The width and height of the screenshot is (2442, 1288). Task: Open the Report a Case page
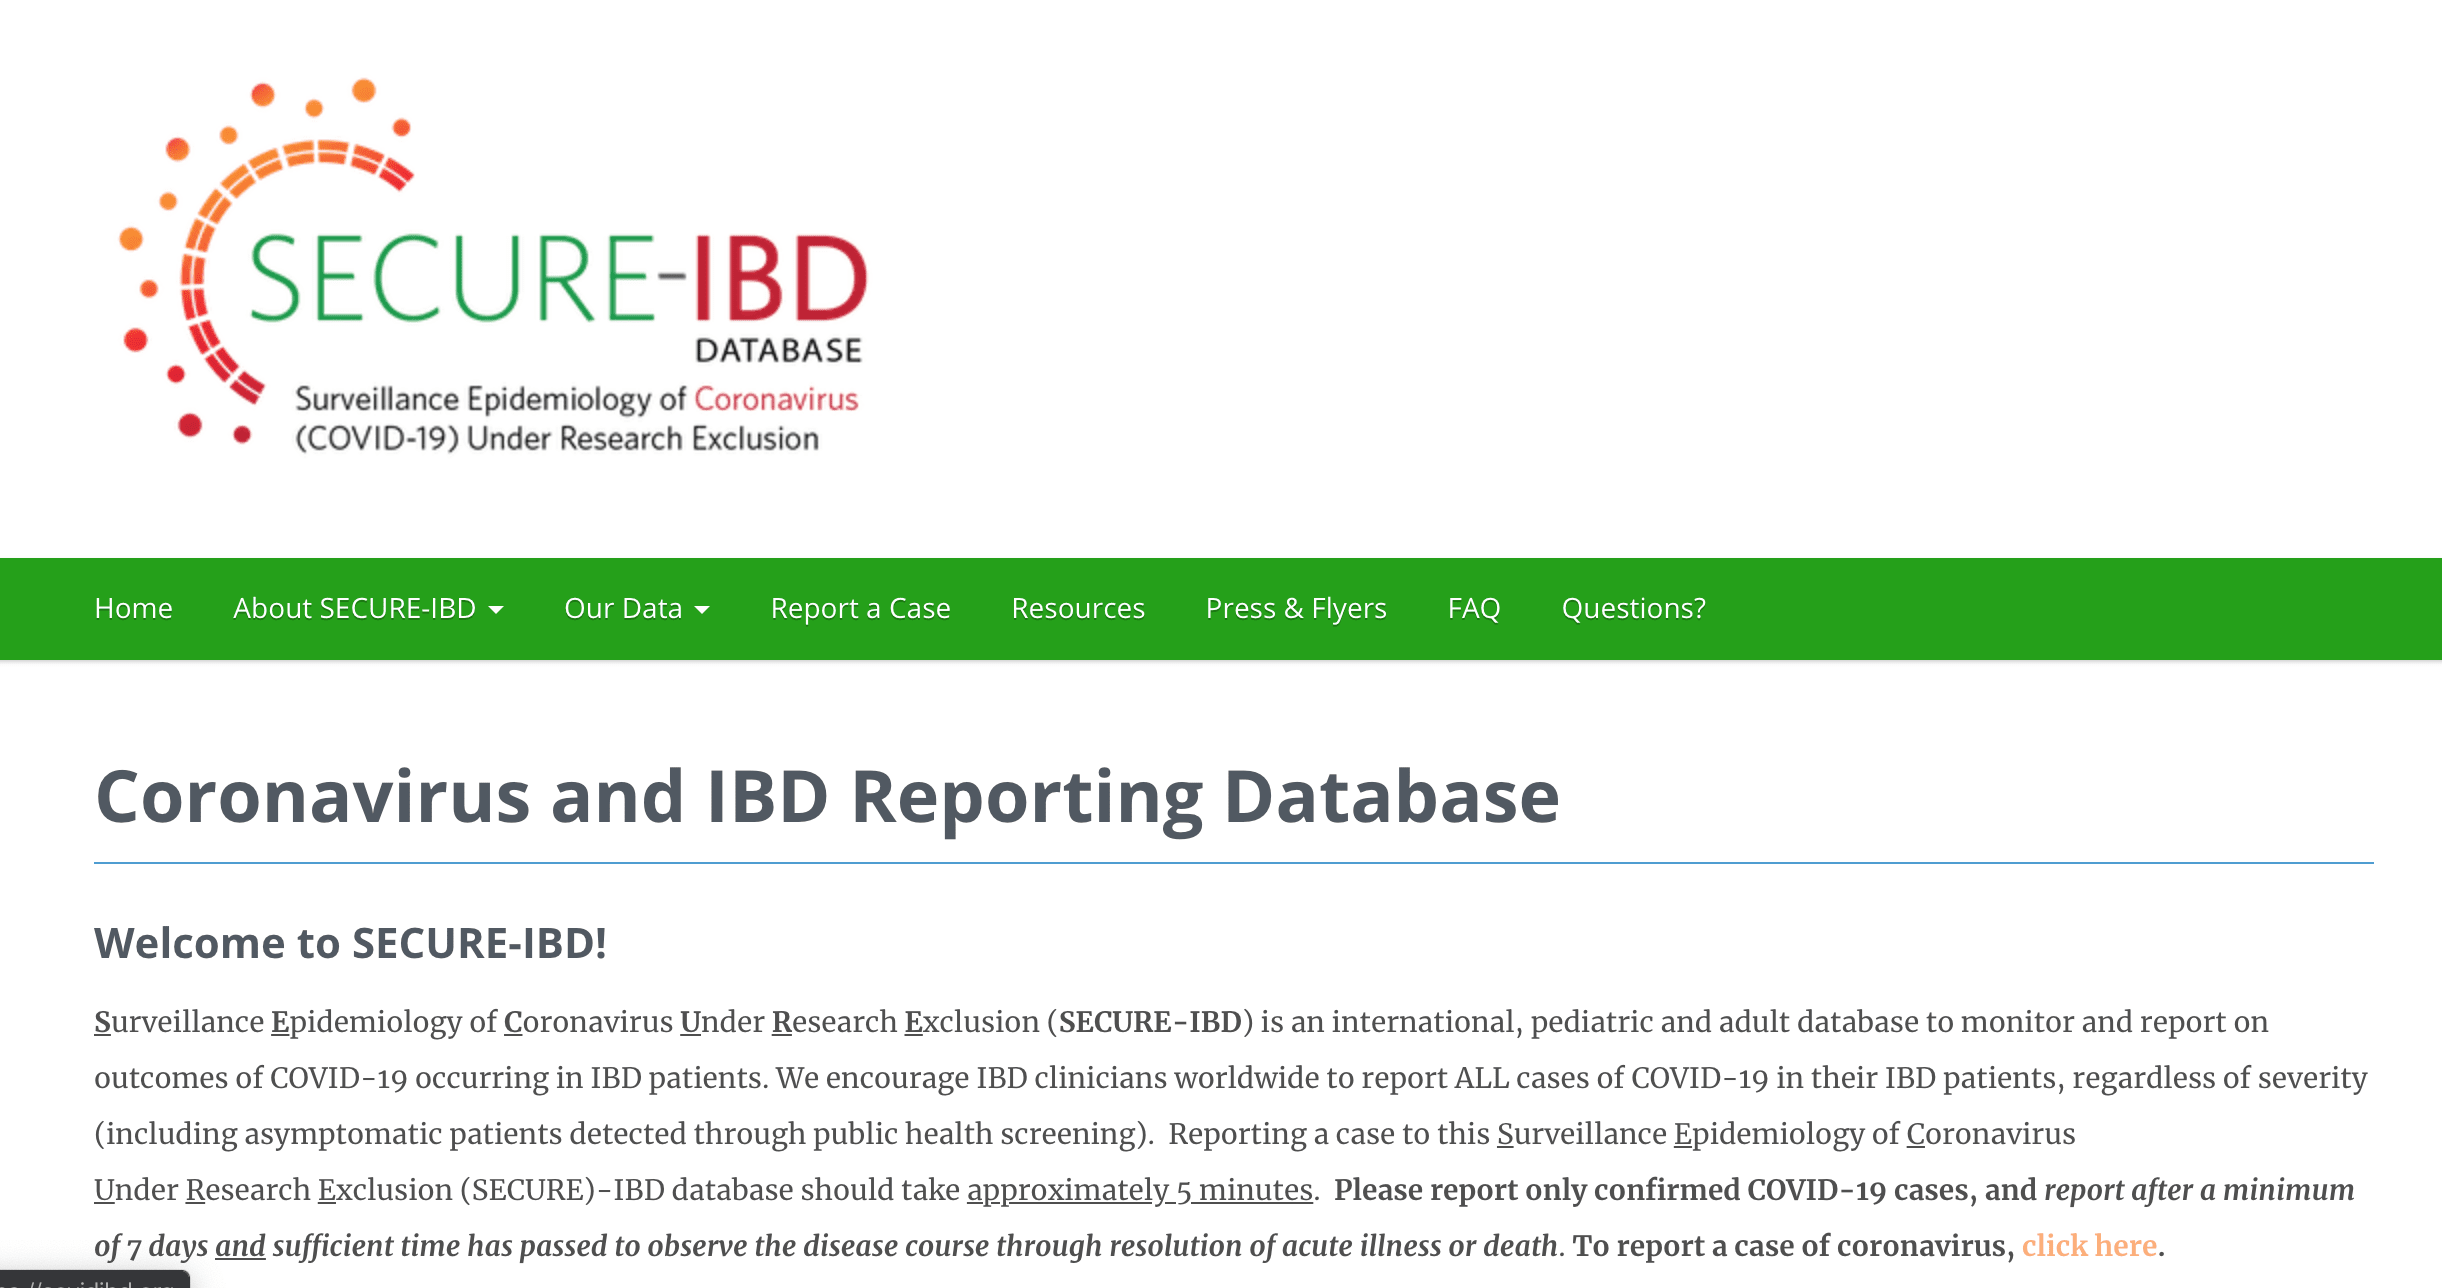860,608
